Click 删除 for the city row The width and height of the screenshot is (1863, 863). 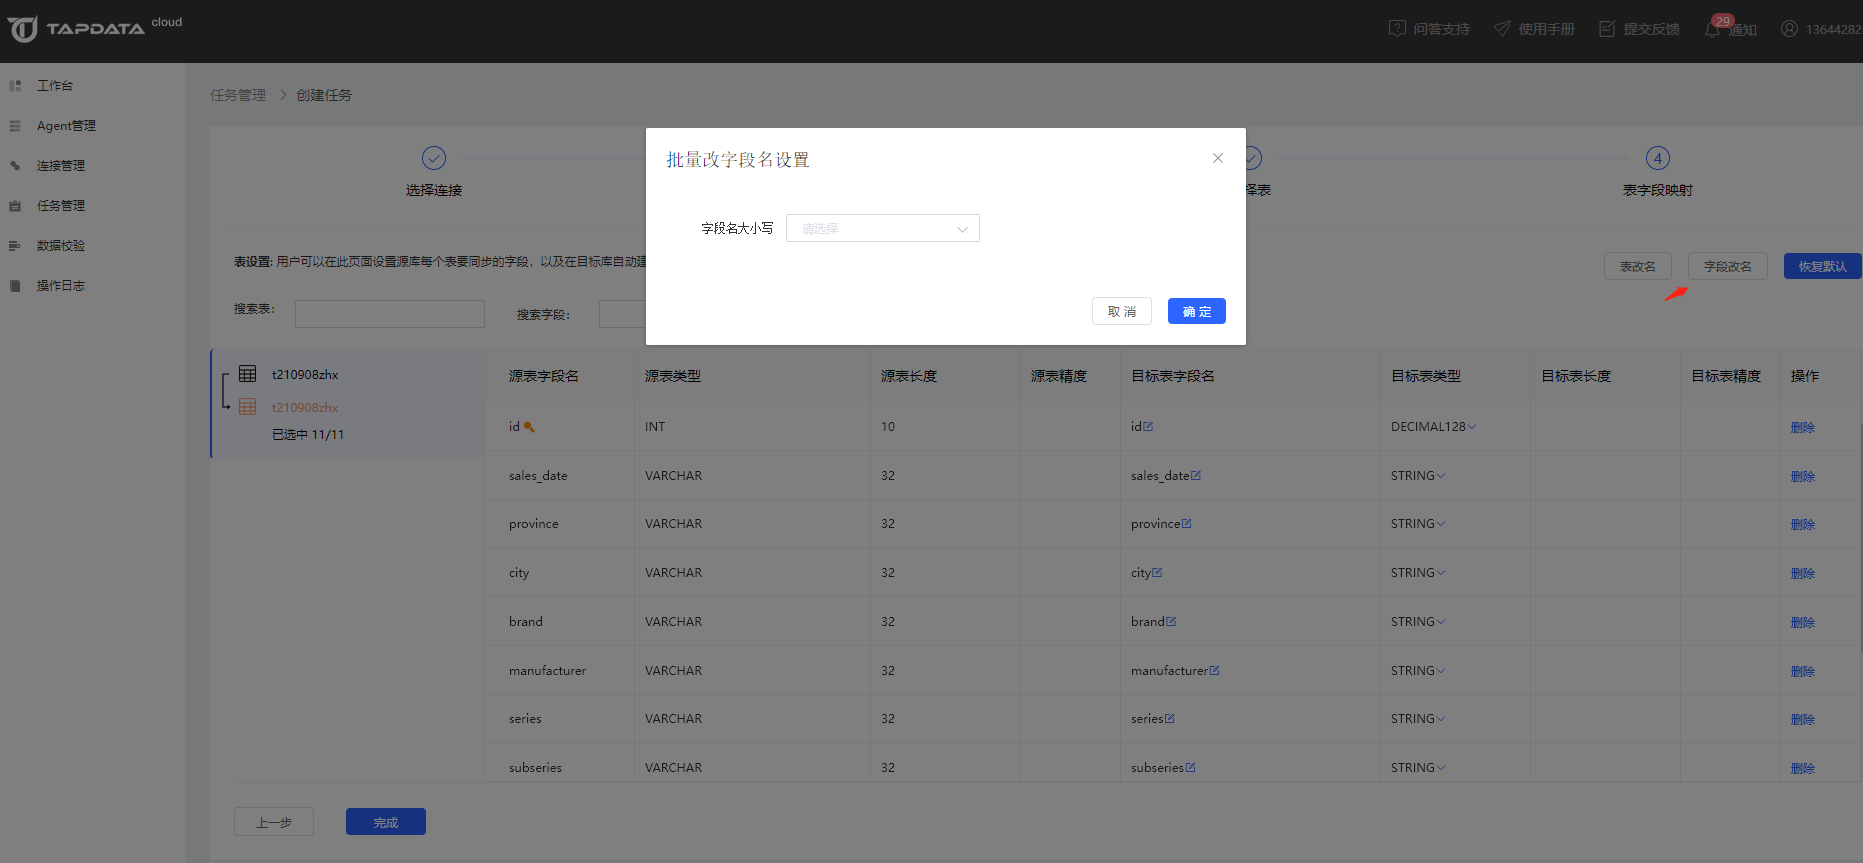pyautogui.click(x=1802, y=573)
